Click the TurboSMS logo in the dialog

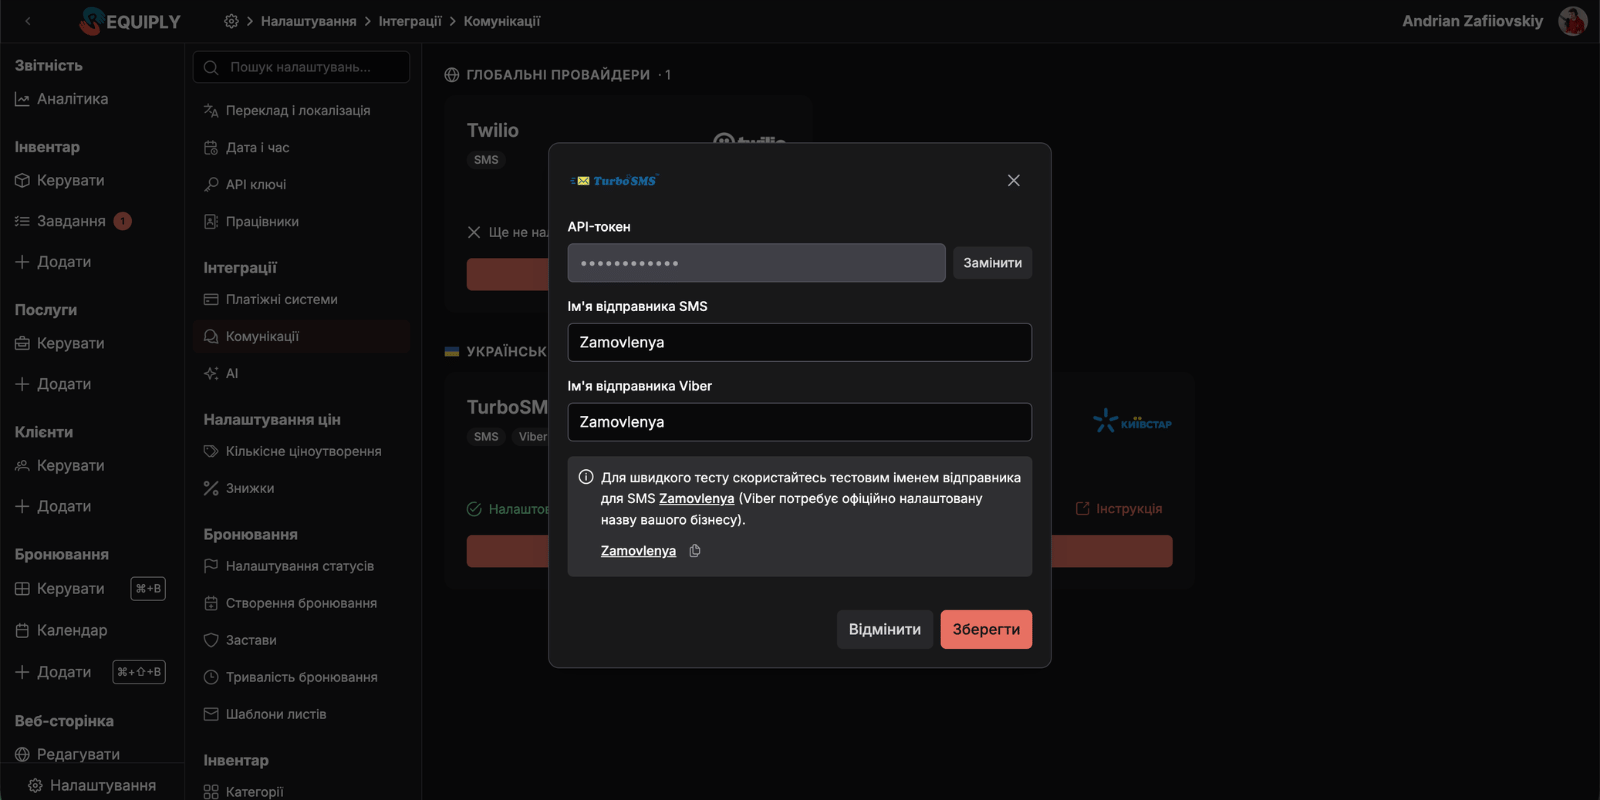tap(614, 181)
